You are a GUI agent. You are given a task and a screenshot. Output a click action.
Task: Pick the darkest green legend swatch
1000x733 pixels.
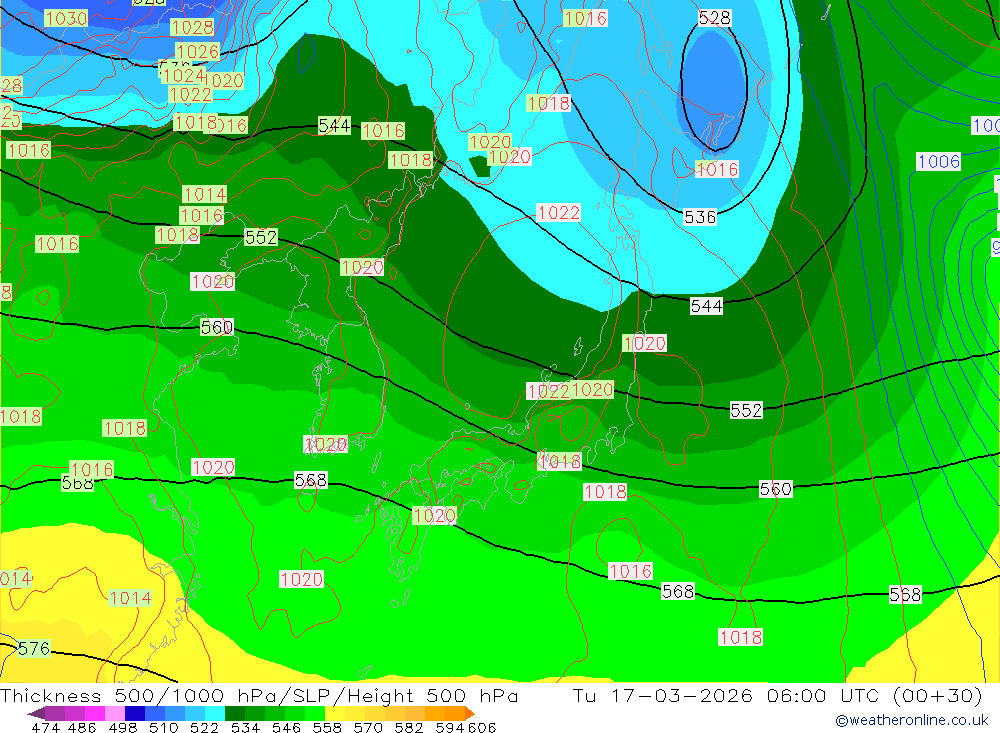[235, 713]
